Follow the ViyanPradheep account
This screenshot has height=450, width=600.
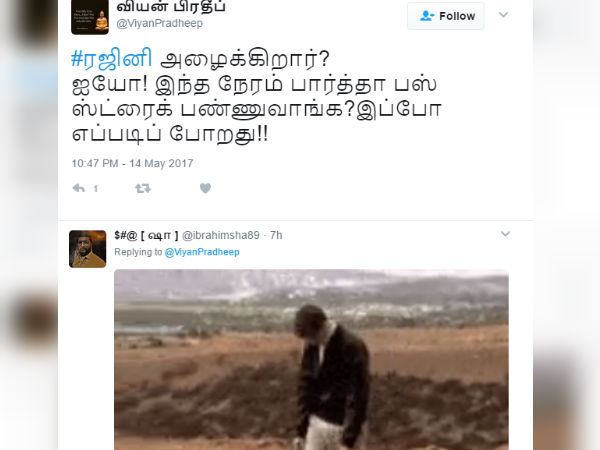tap(446, 16)
